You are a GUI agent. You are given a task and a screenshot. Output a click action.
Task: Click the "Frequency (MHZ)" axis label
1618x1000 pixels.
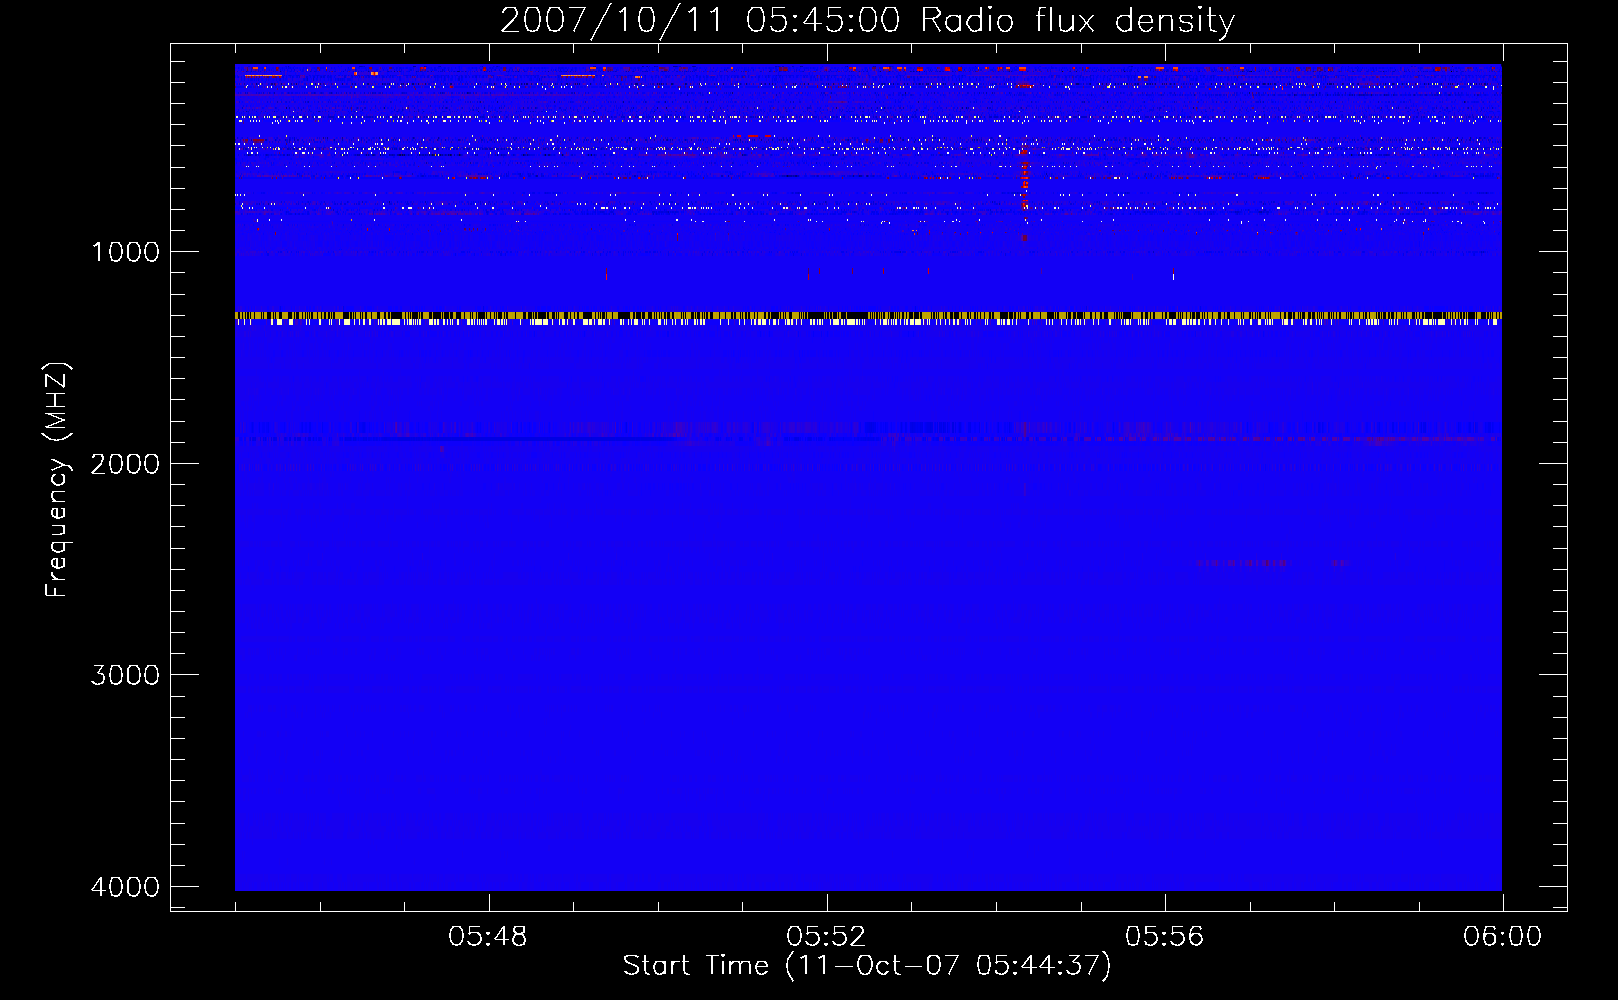click(57, 480)
